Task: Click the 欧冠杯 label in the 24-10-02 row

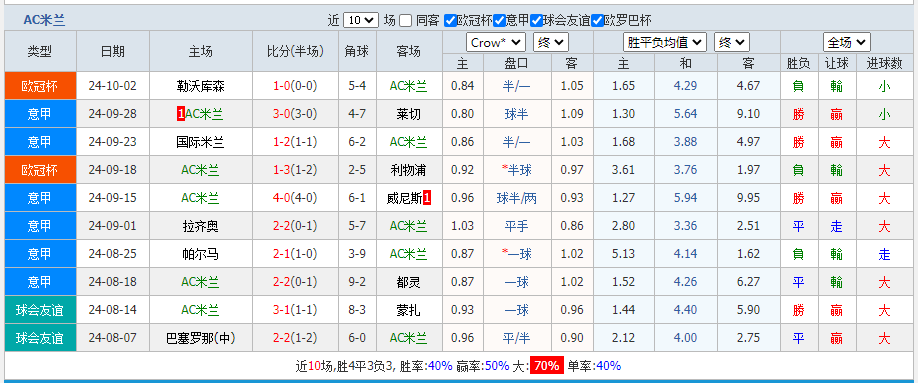Action: point(40,86)
